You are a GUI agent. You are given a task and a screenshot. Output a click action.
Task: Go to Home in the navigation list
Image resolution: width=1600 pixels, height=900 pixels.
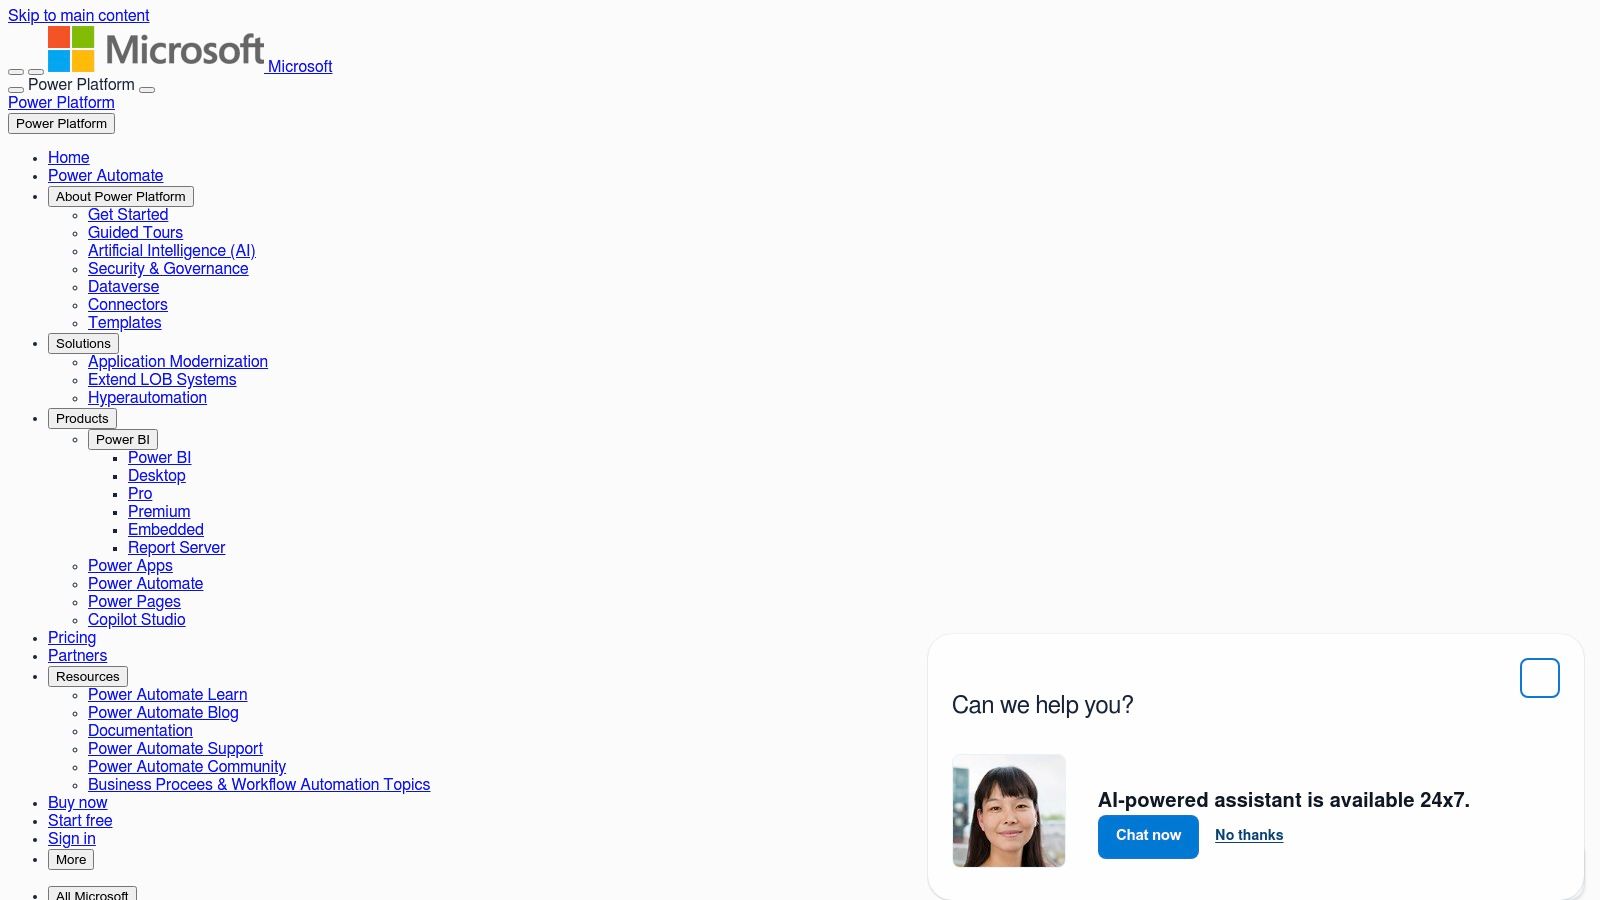click(68, 158)
